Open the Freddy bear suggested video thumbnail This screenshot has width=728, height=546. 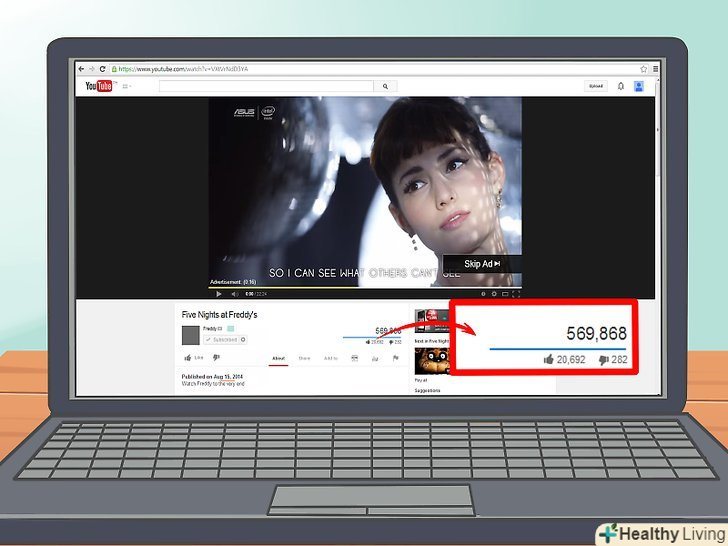coord(432,362)
